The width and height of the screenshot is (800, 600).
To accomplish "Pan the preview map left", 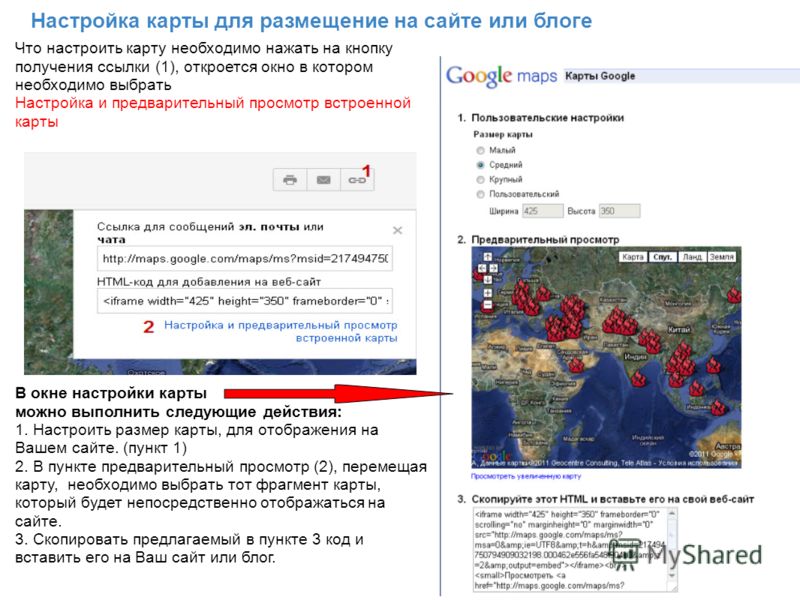I will click(x=482, y=268).
